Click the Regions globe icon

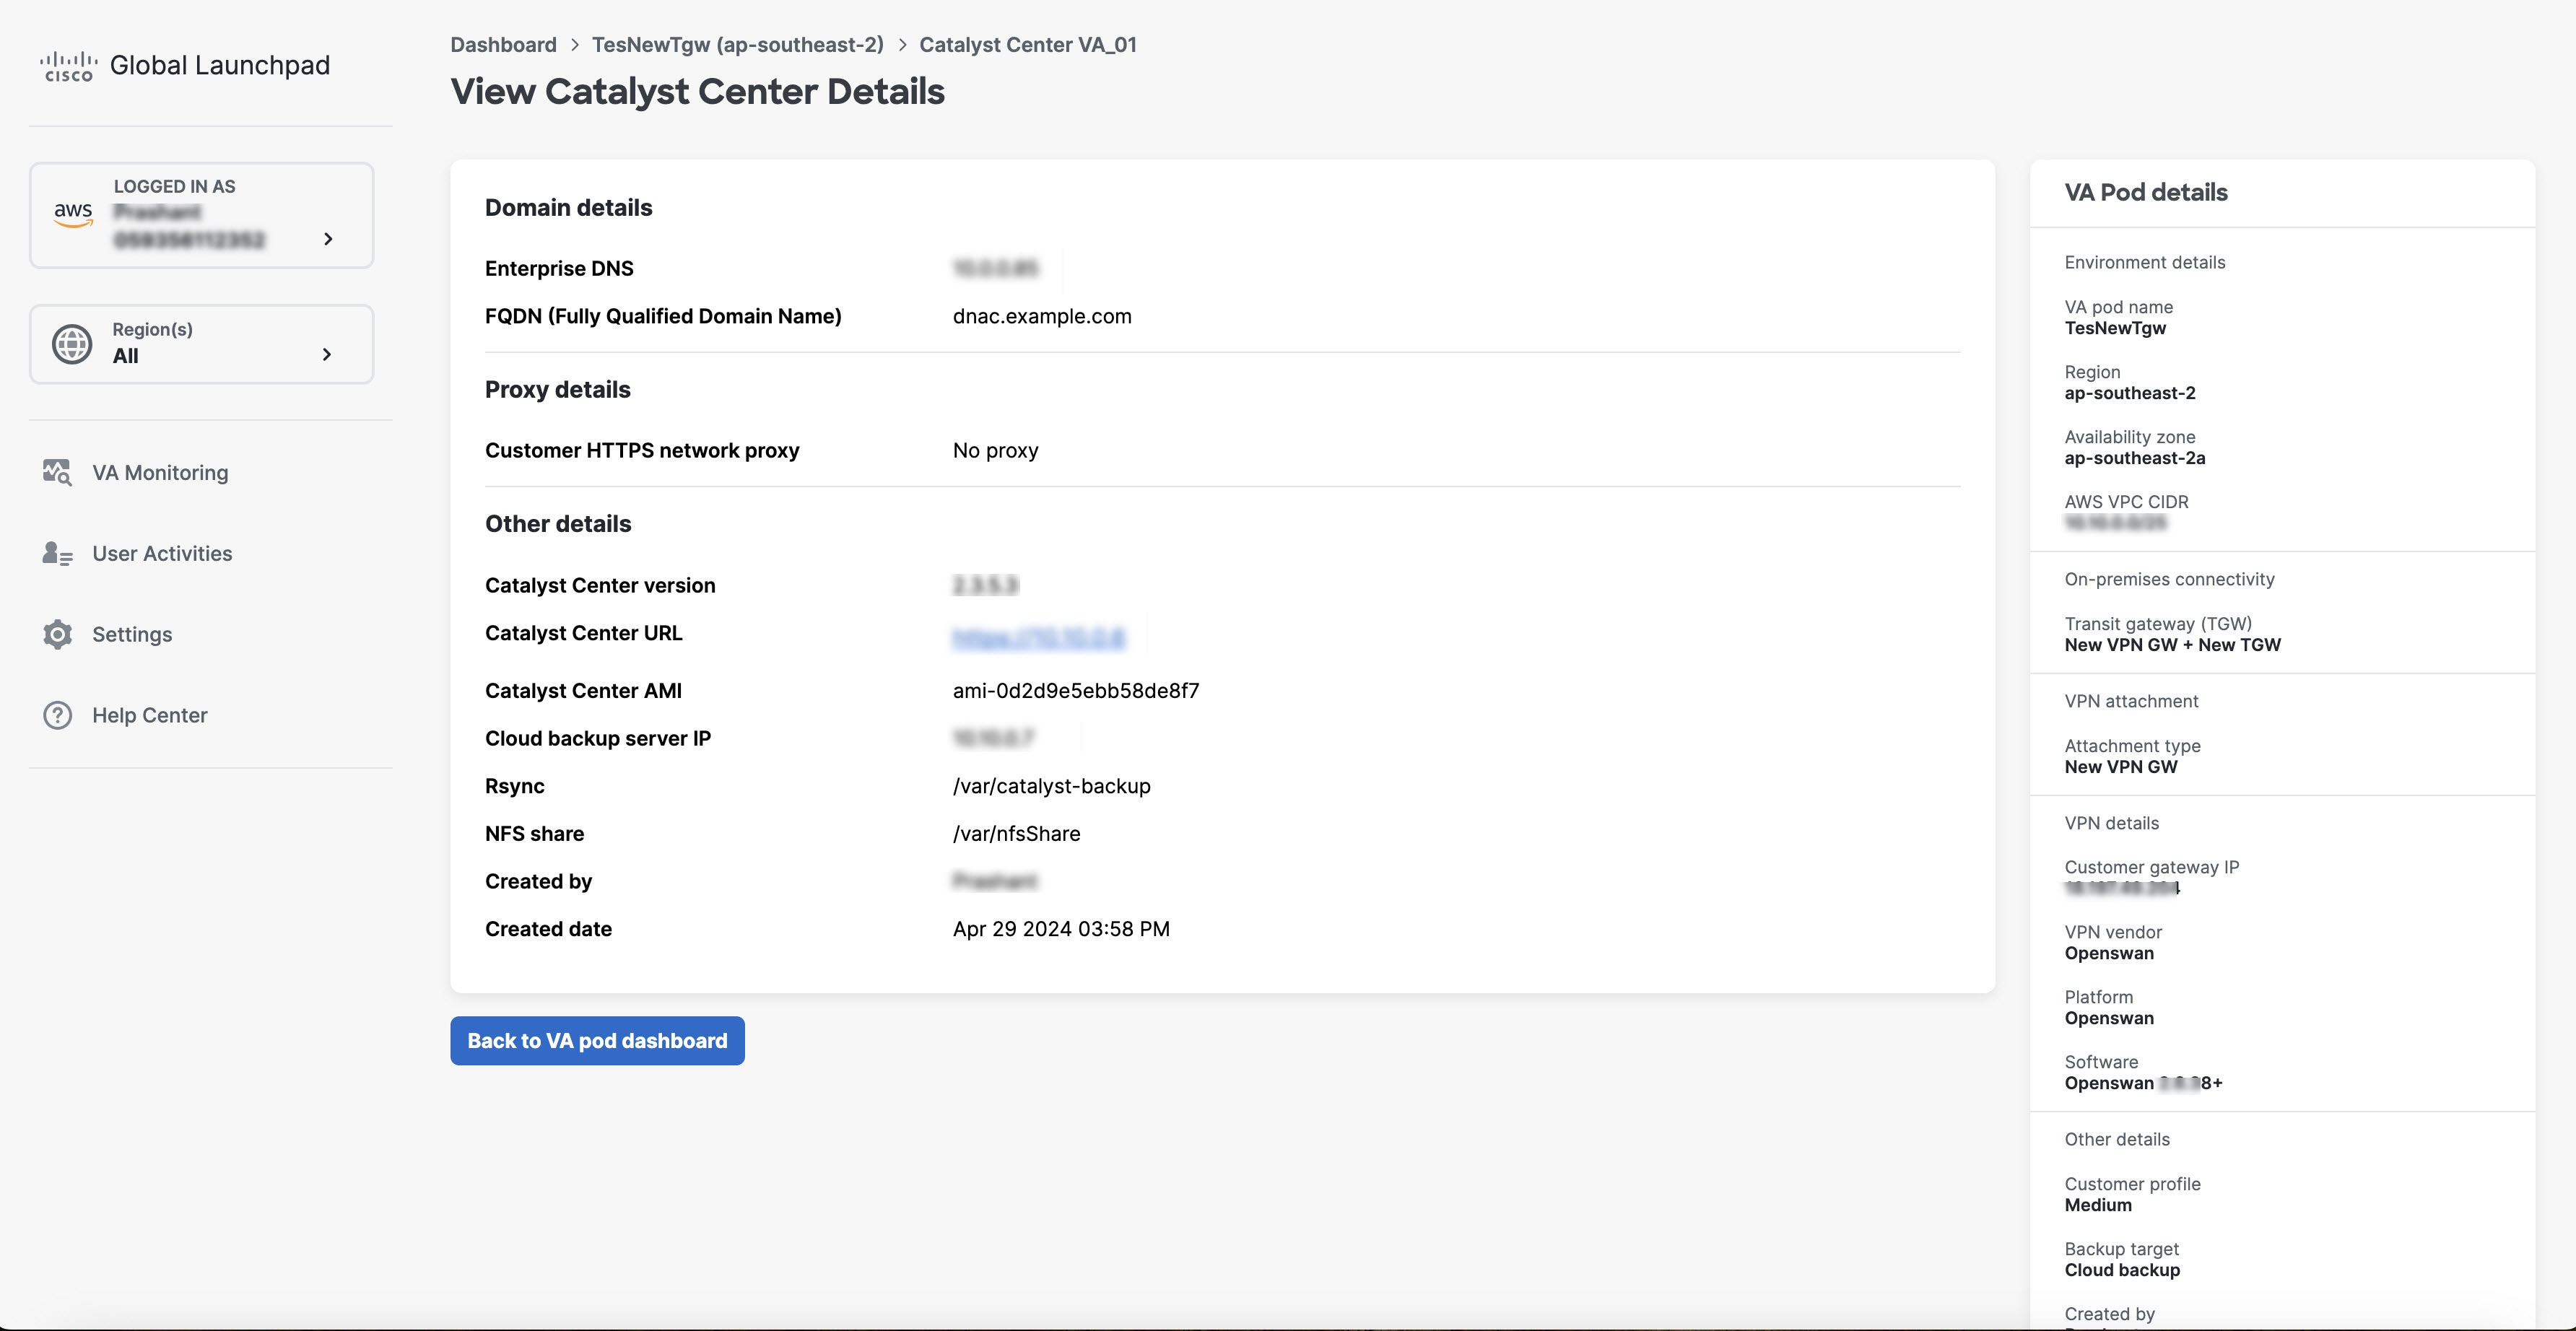tap(72, 344)
